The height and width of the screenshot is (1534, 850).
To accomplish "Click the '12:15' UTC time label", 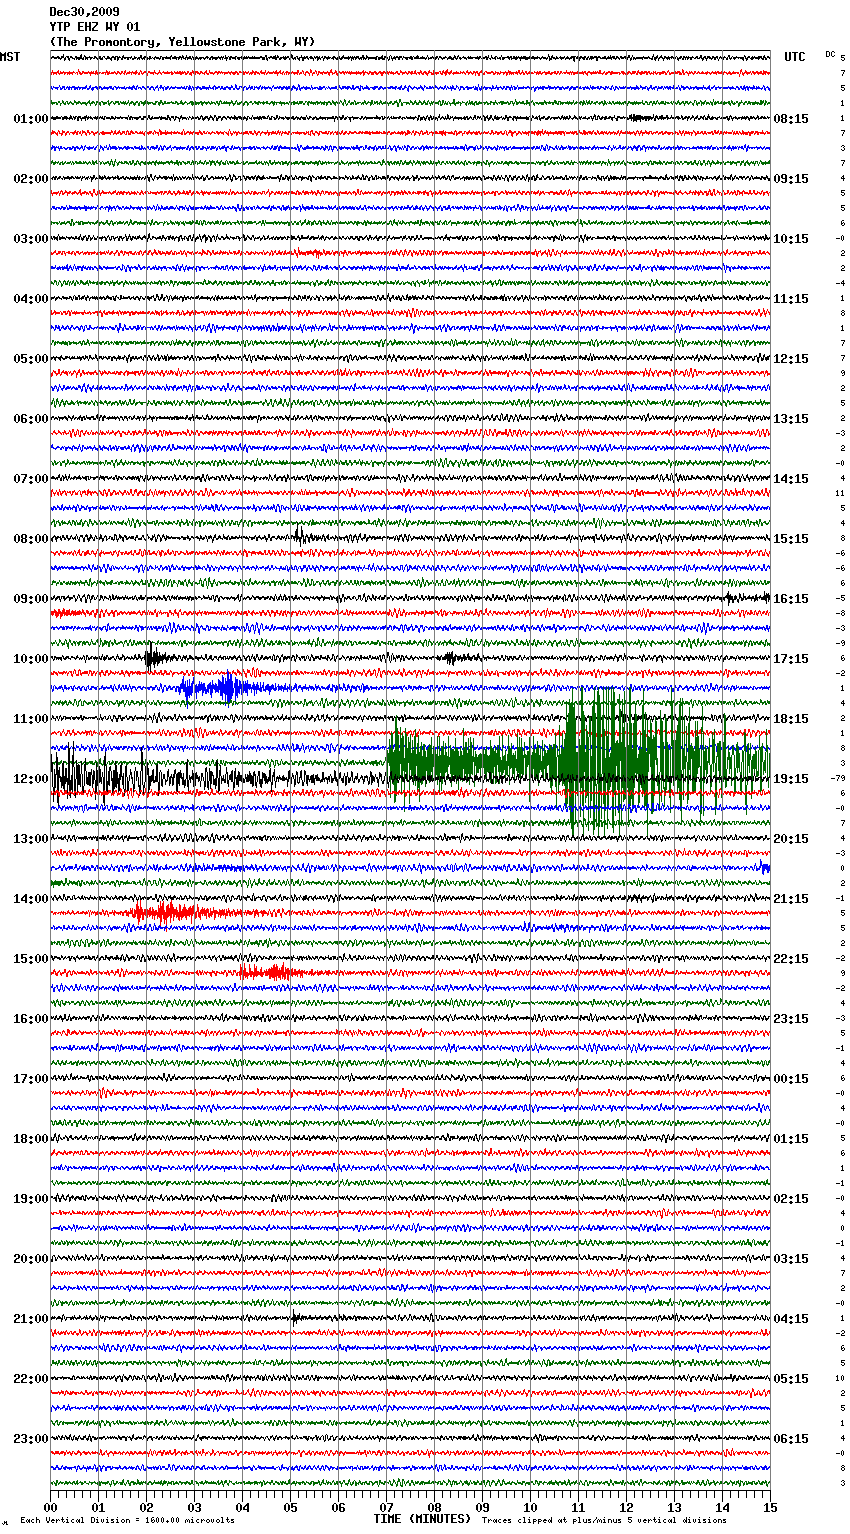I will coord(791,359).
